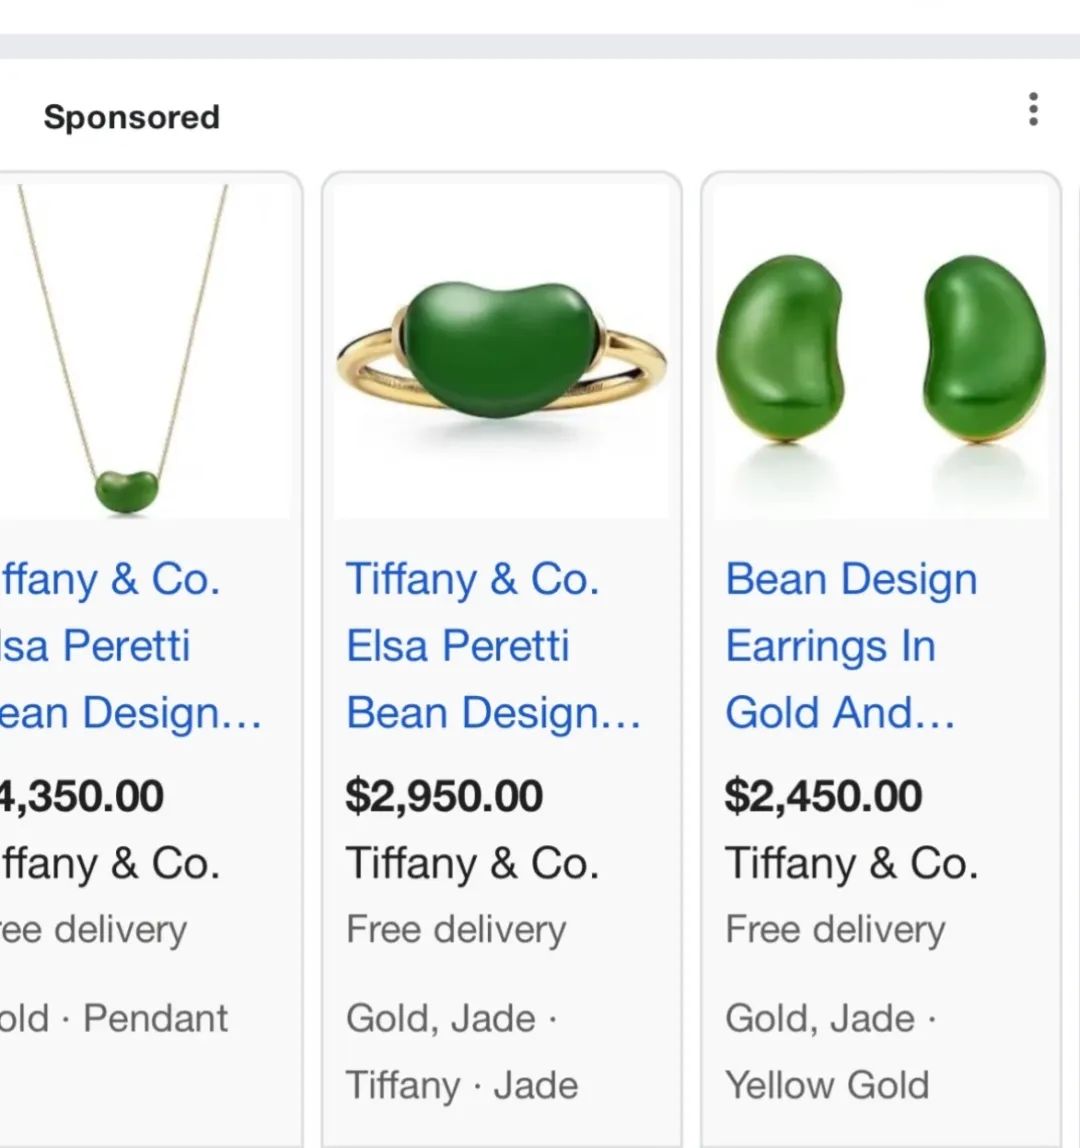Open the Bean Design Earrings In Gold link
The width and height of the screenshot is (1080, 1148).
[851, 646]
